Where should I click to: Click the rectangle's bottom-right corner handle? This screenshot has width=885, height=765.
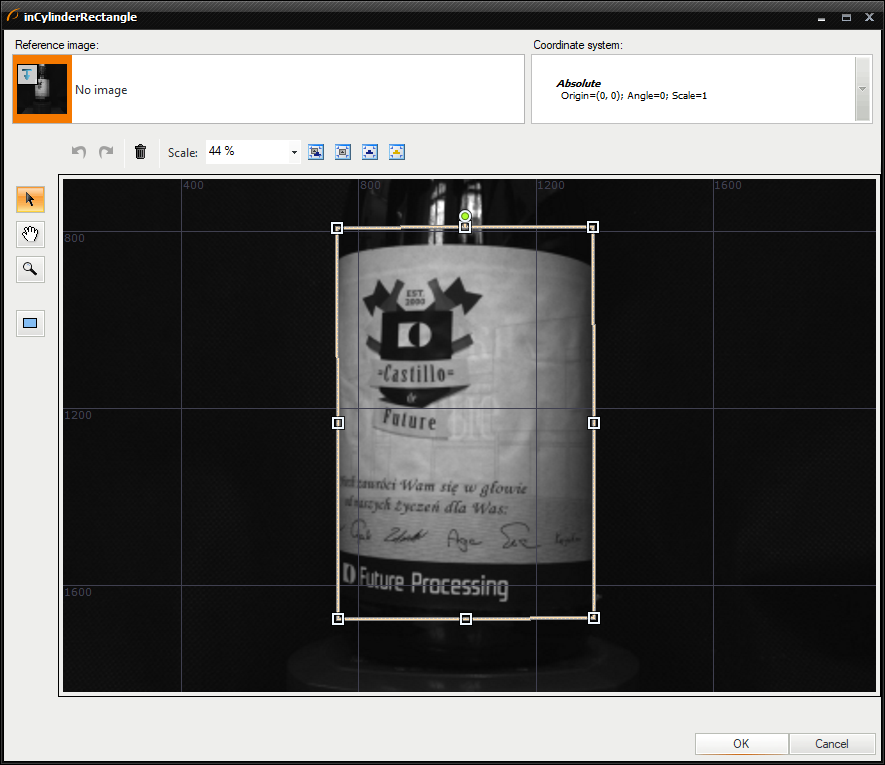[x=594, y=618]
